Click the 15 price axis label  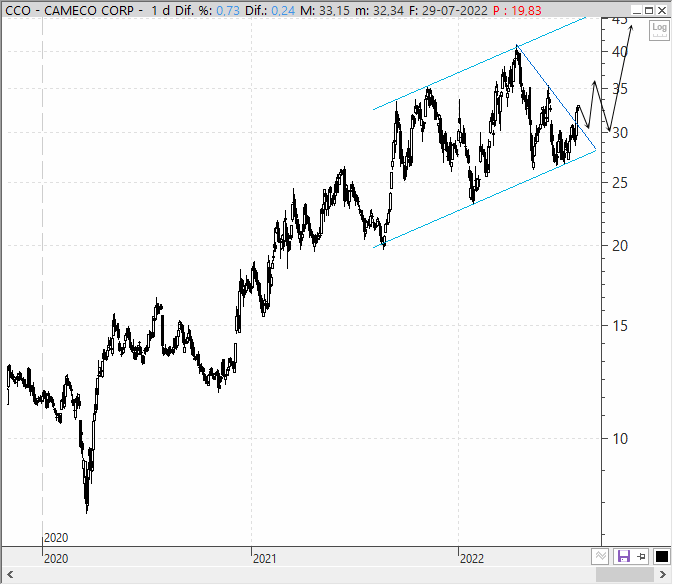tap(620, 326)
